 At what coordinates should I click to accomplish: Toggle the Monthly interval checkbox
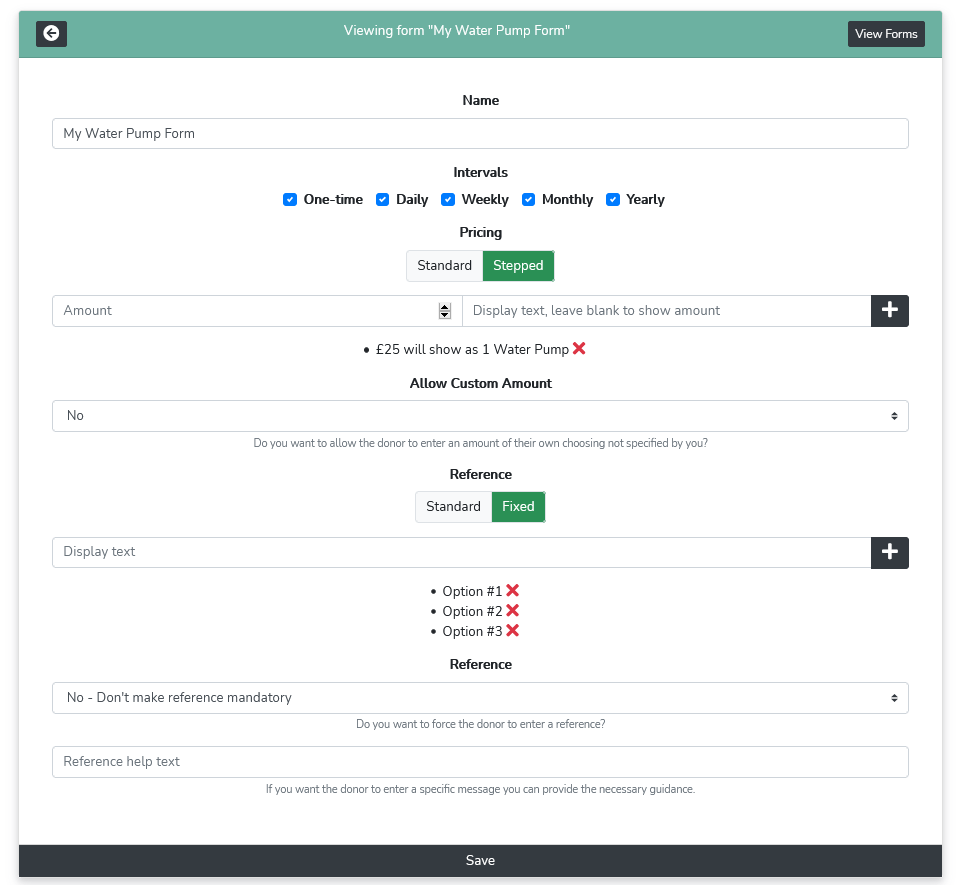[528, 200]
